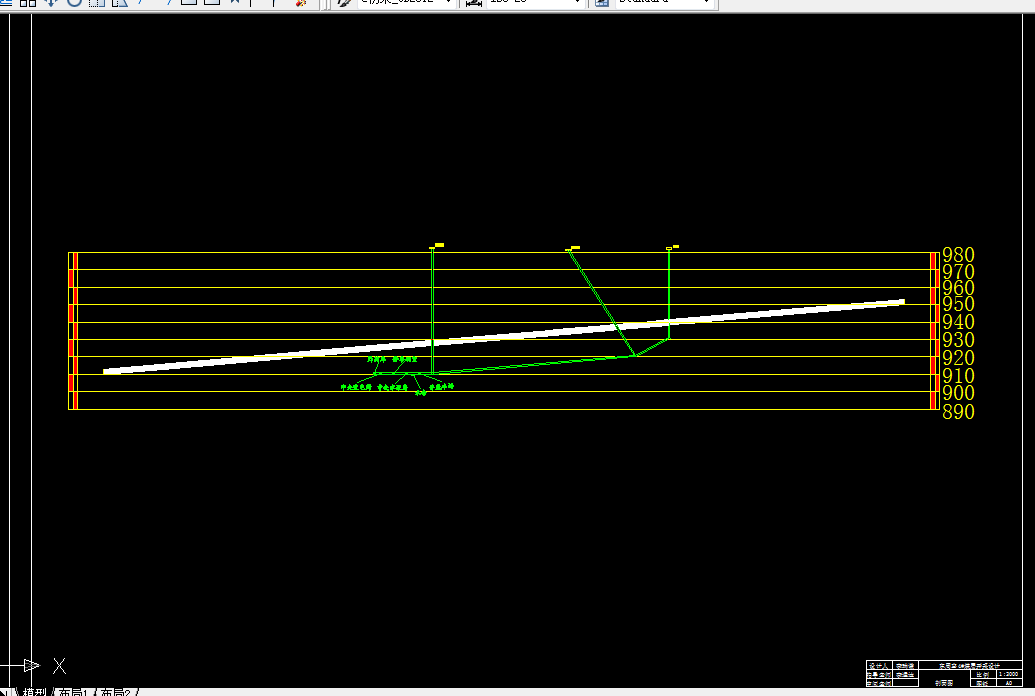This screenshot has width=1035, height=696.
Task: Open the ISO-25 dimension style dropdown
Action: tap(534, 3)
